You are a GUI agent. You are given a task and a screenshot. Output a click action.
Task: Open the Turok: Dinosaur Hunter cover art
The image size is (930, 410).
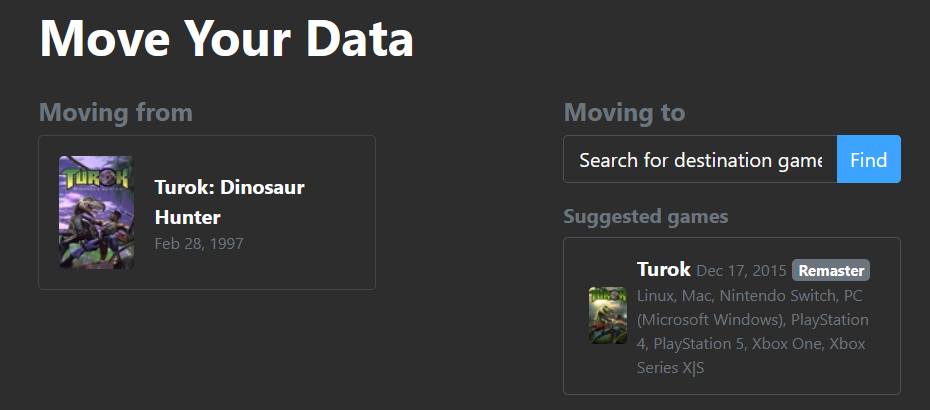point(96,212)
